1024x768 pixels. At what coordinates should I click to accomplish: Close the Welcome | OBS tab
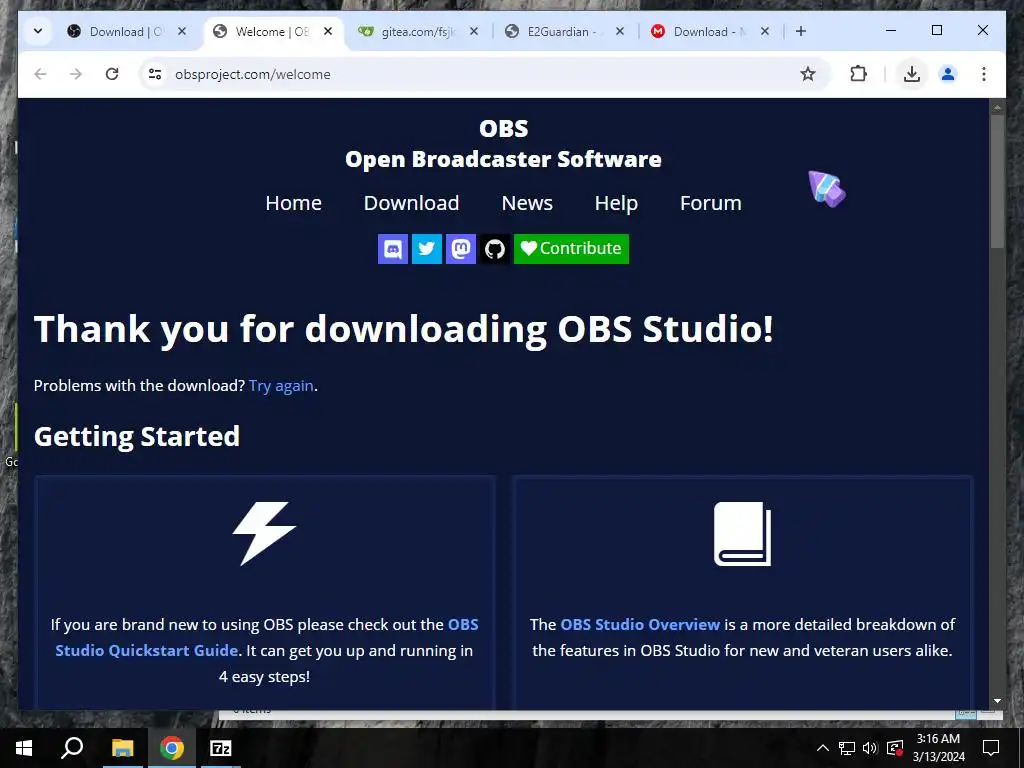(x=328, y=31)
